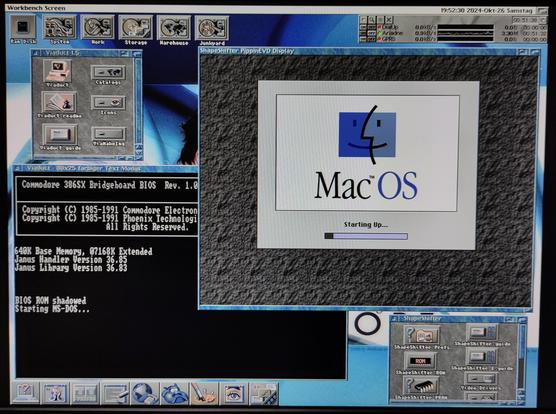Launch the first dock icon with checklist
This screenshot has width=556, height=414.
(x=25, y=393)
